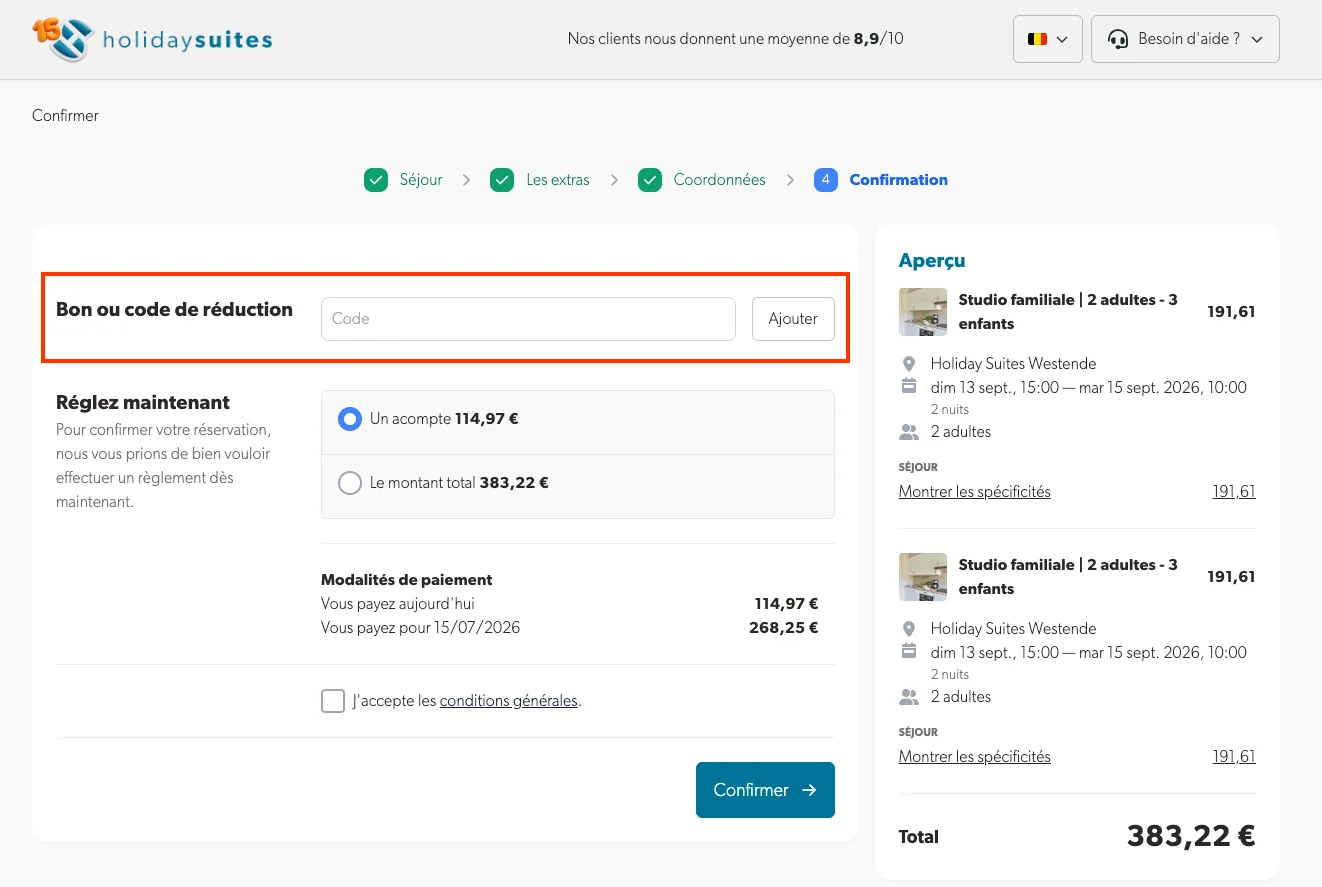Select Le montant total 383,22 € option
The height and width of the screenshot is (887, 1322).
[x=578, y=486]
